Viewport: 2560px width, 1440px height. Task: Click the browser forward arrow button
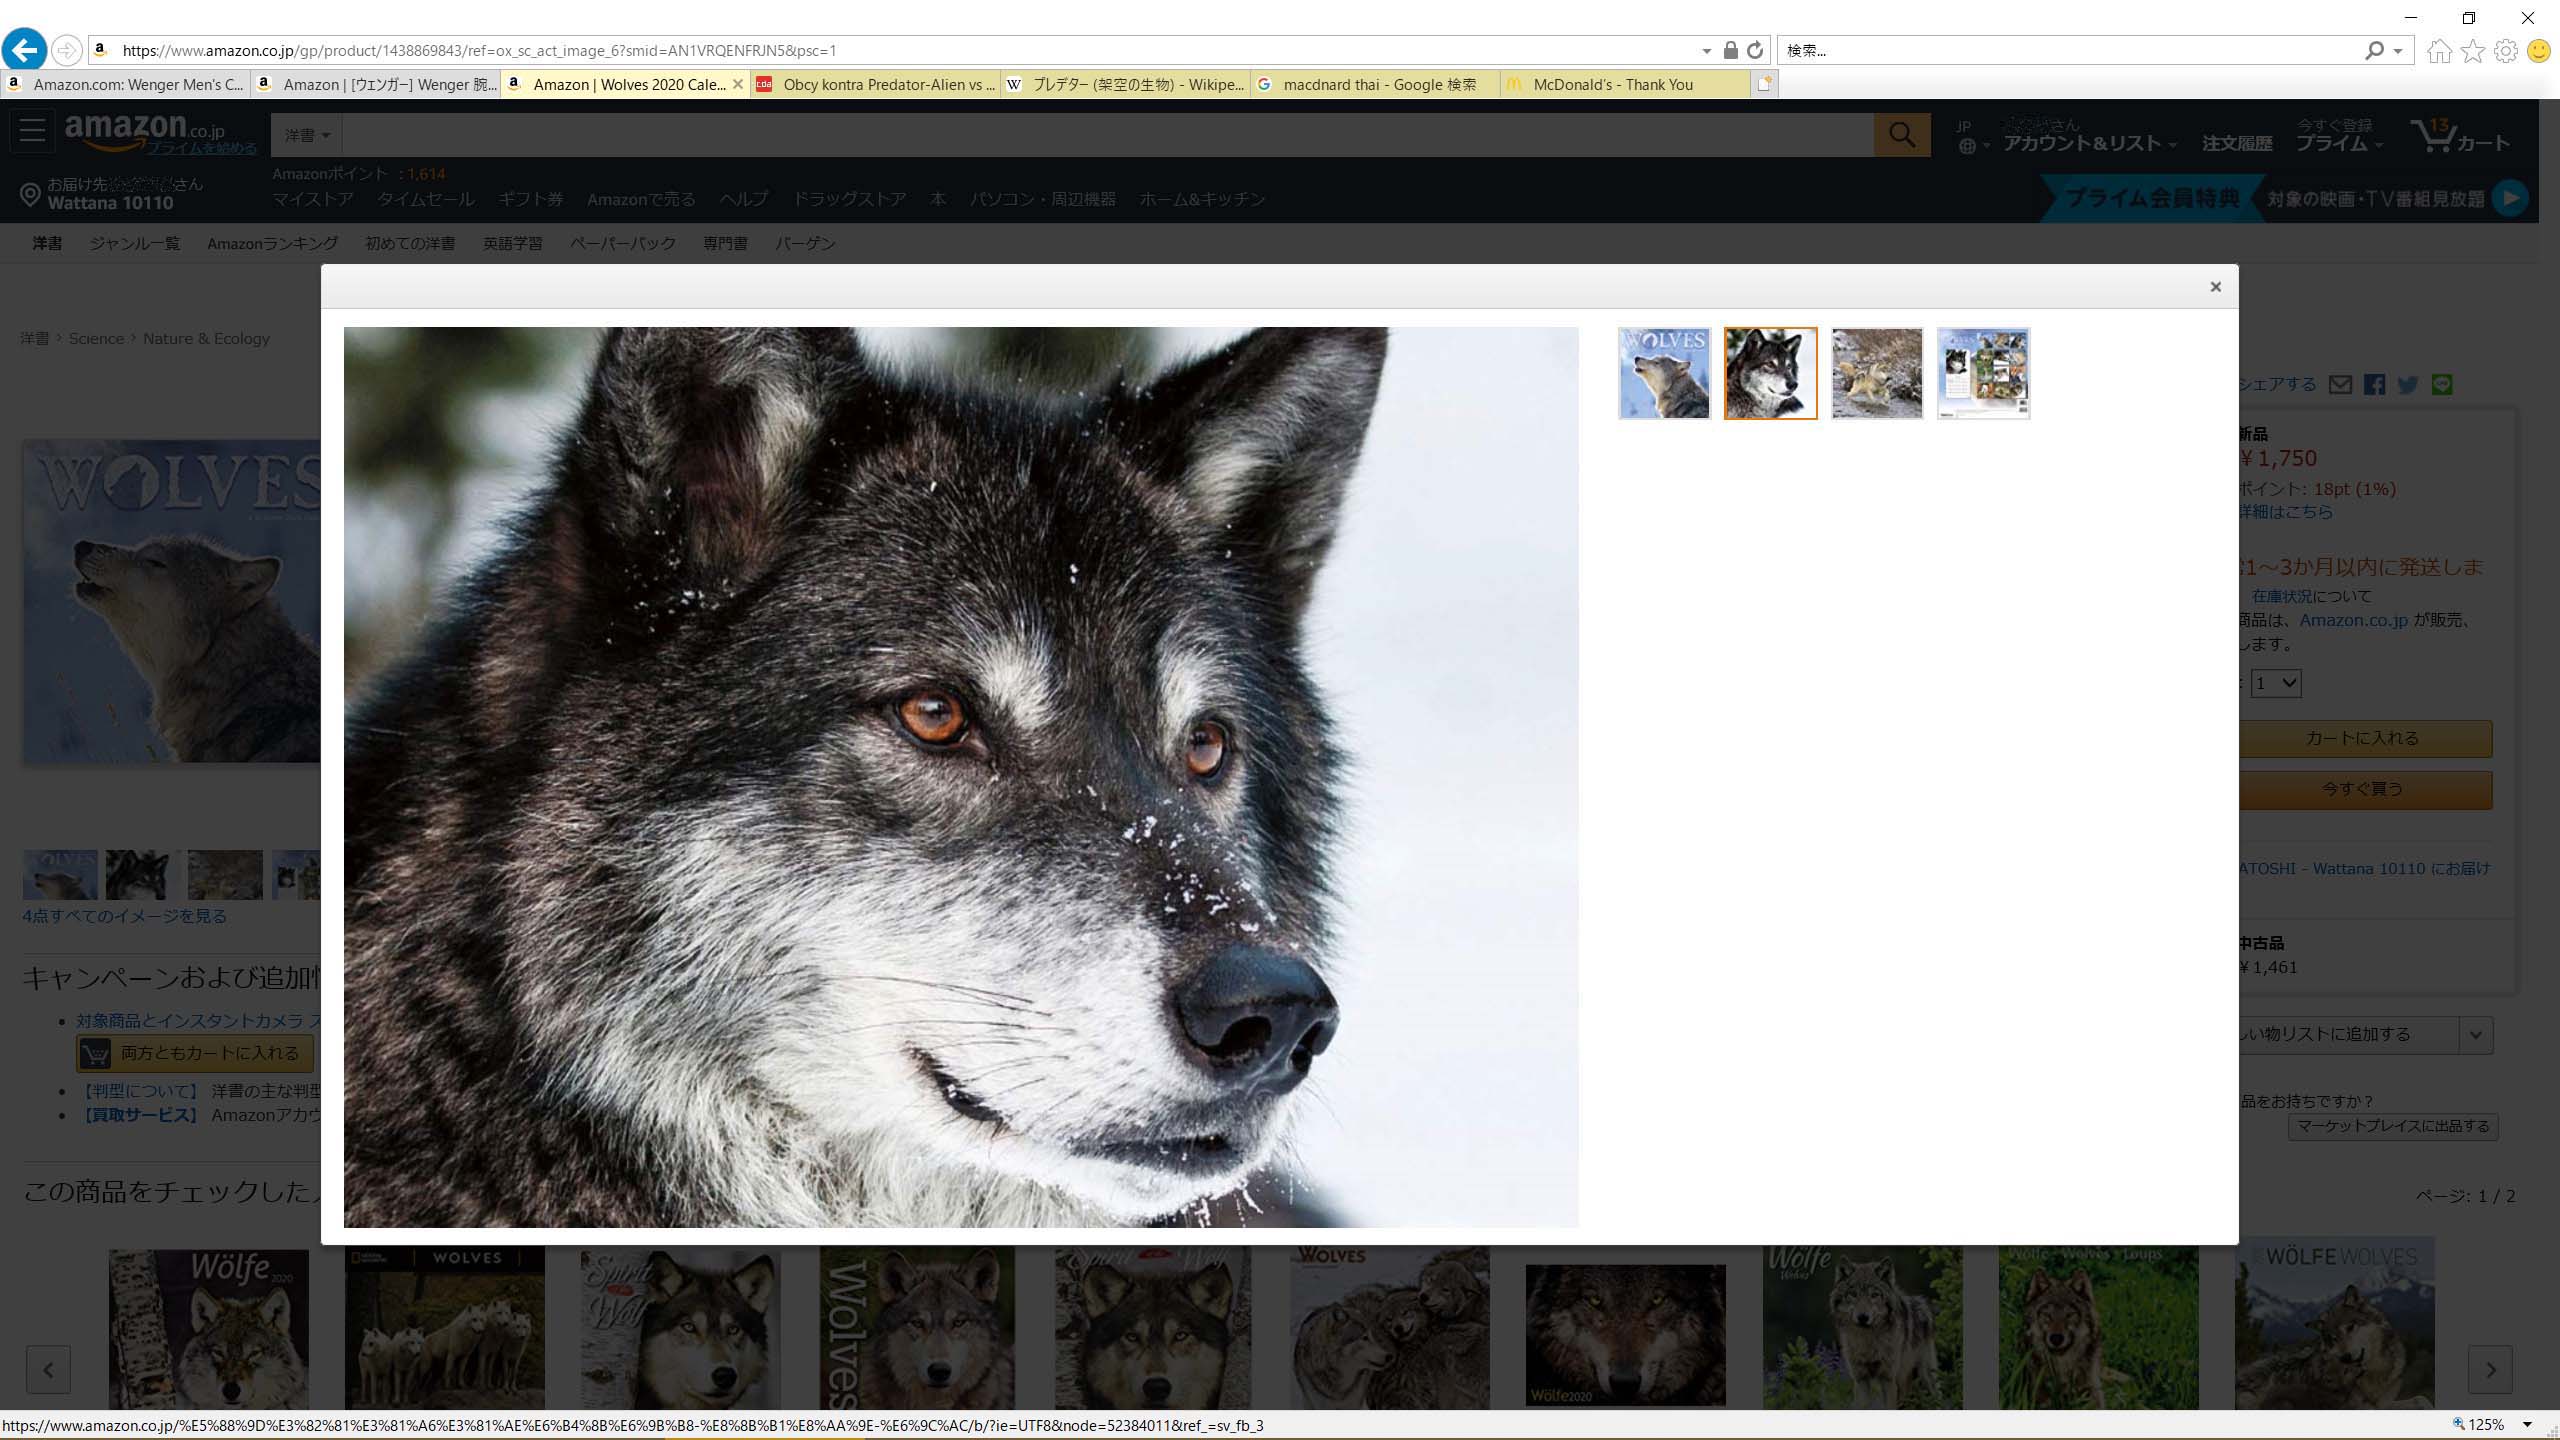(x=66, y=50)
